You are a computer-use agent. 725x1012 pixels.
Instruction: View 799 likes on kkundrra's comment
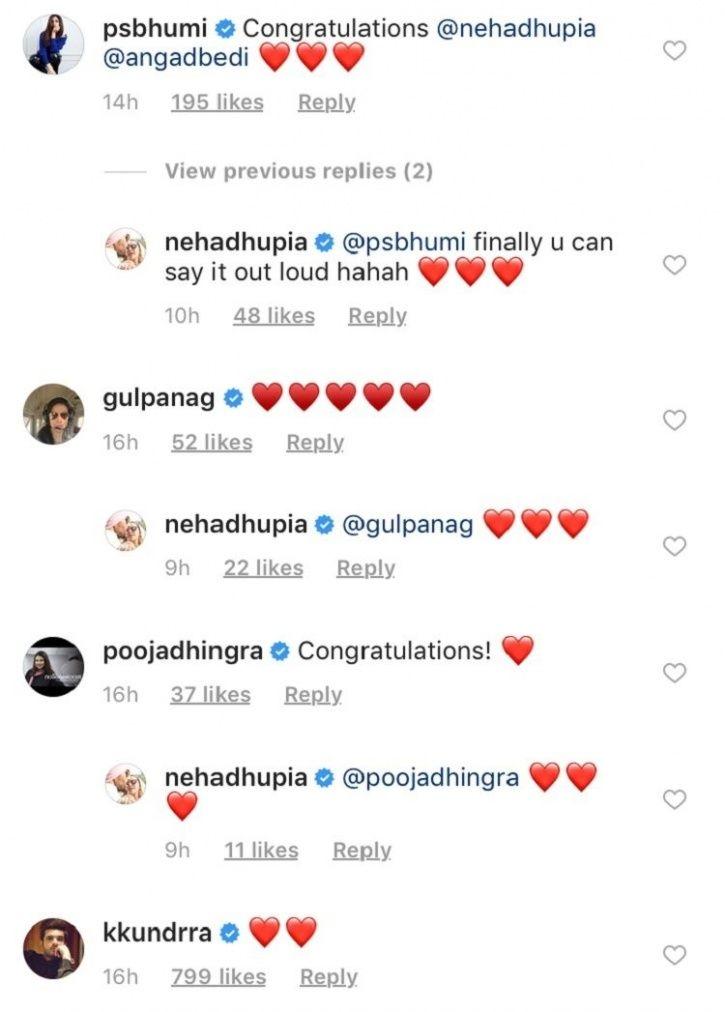[217, 977]
